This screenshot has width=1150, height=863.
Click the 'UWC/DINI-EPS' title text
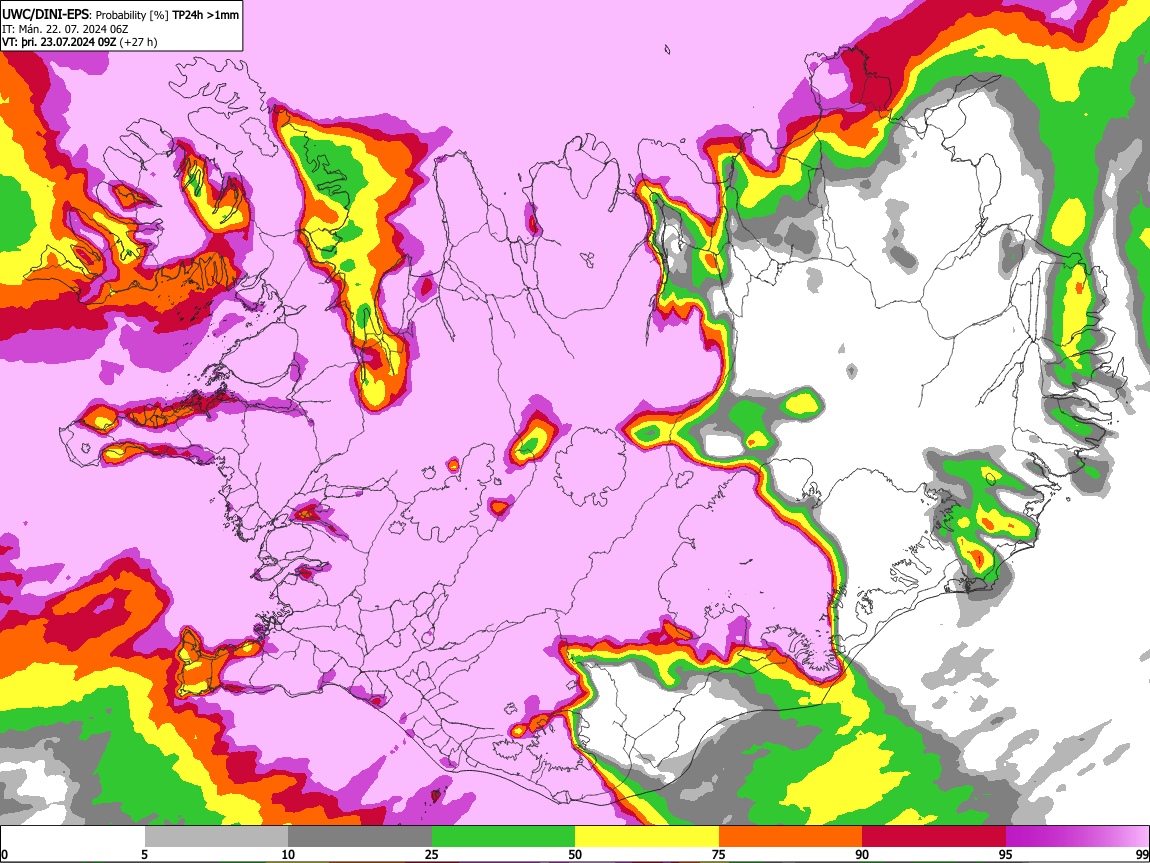pos(45,15)
